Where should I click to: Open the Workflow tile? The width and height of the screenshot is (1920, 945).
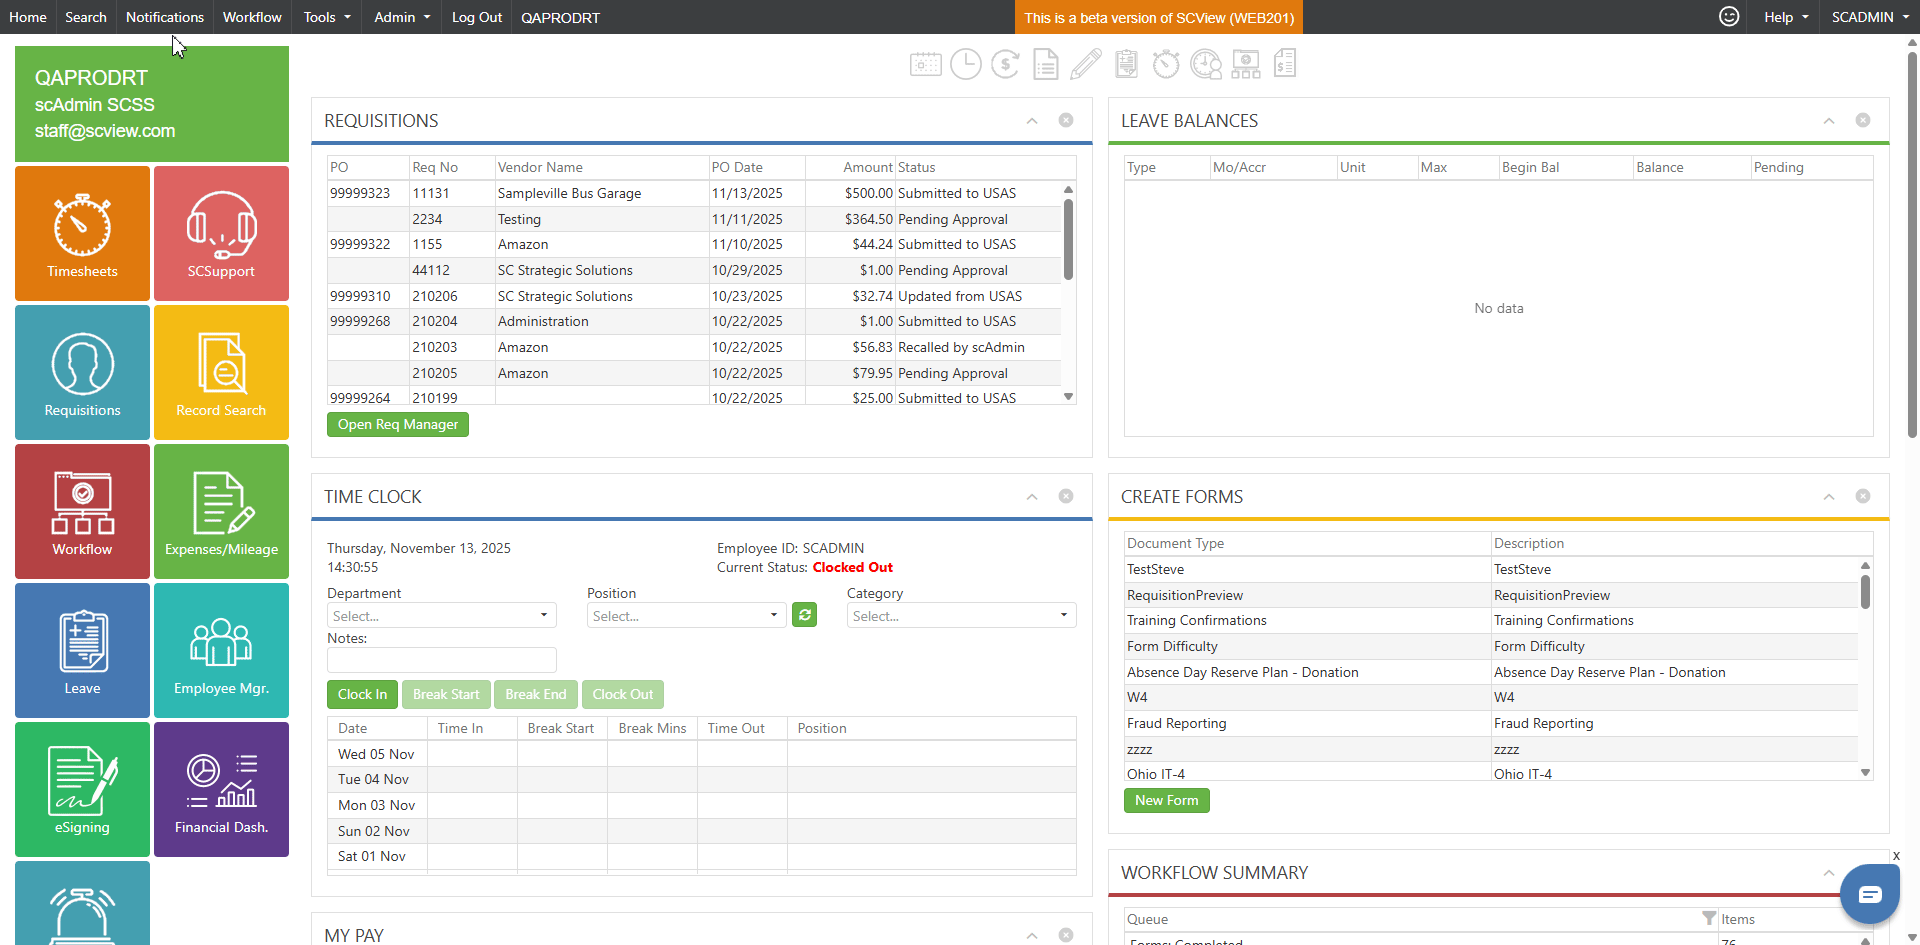click(x=82, y=511)
